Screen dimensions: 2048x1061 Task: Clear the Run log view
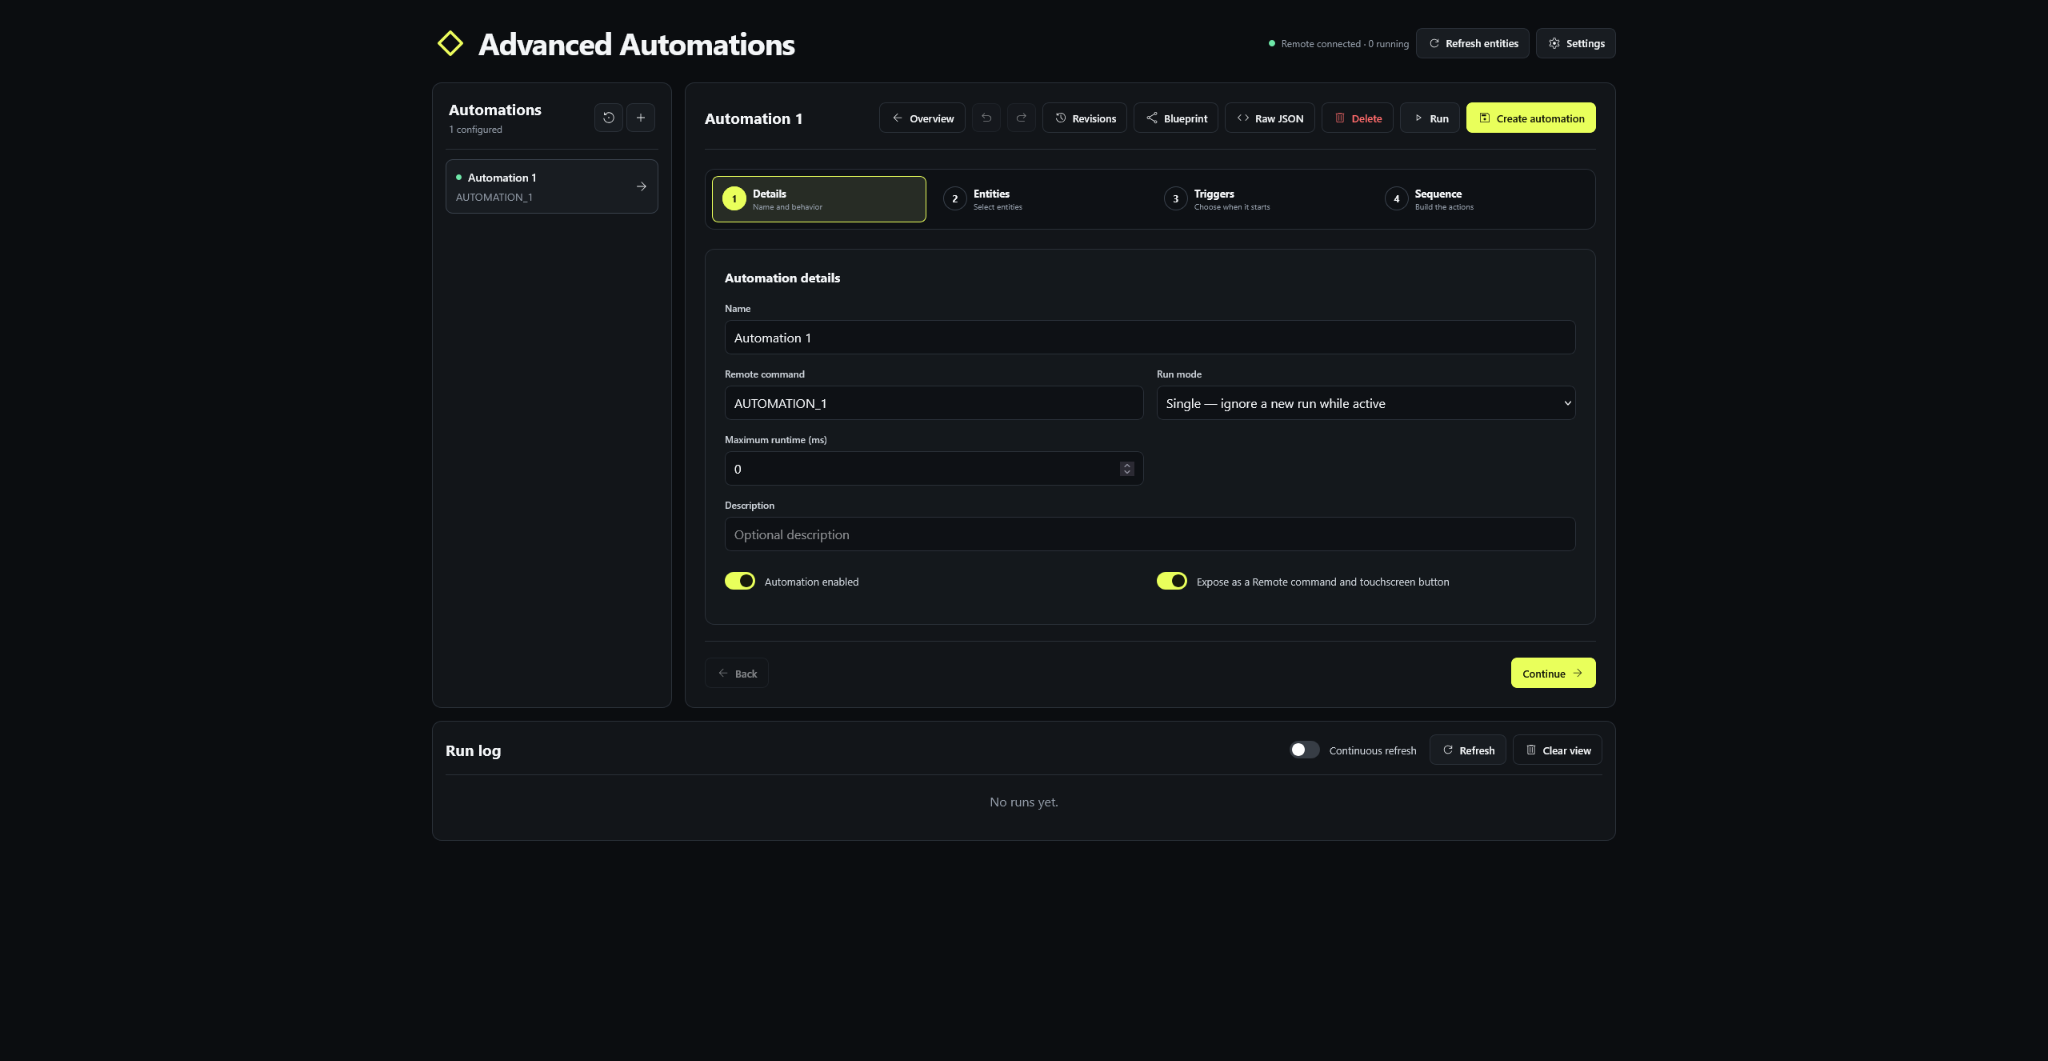tap(1558, 750)
